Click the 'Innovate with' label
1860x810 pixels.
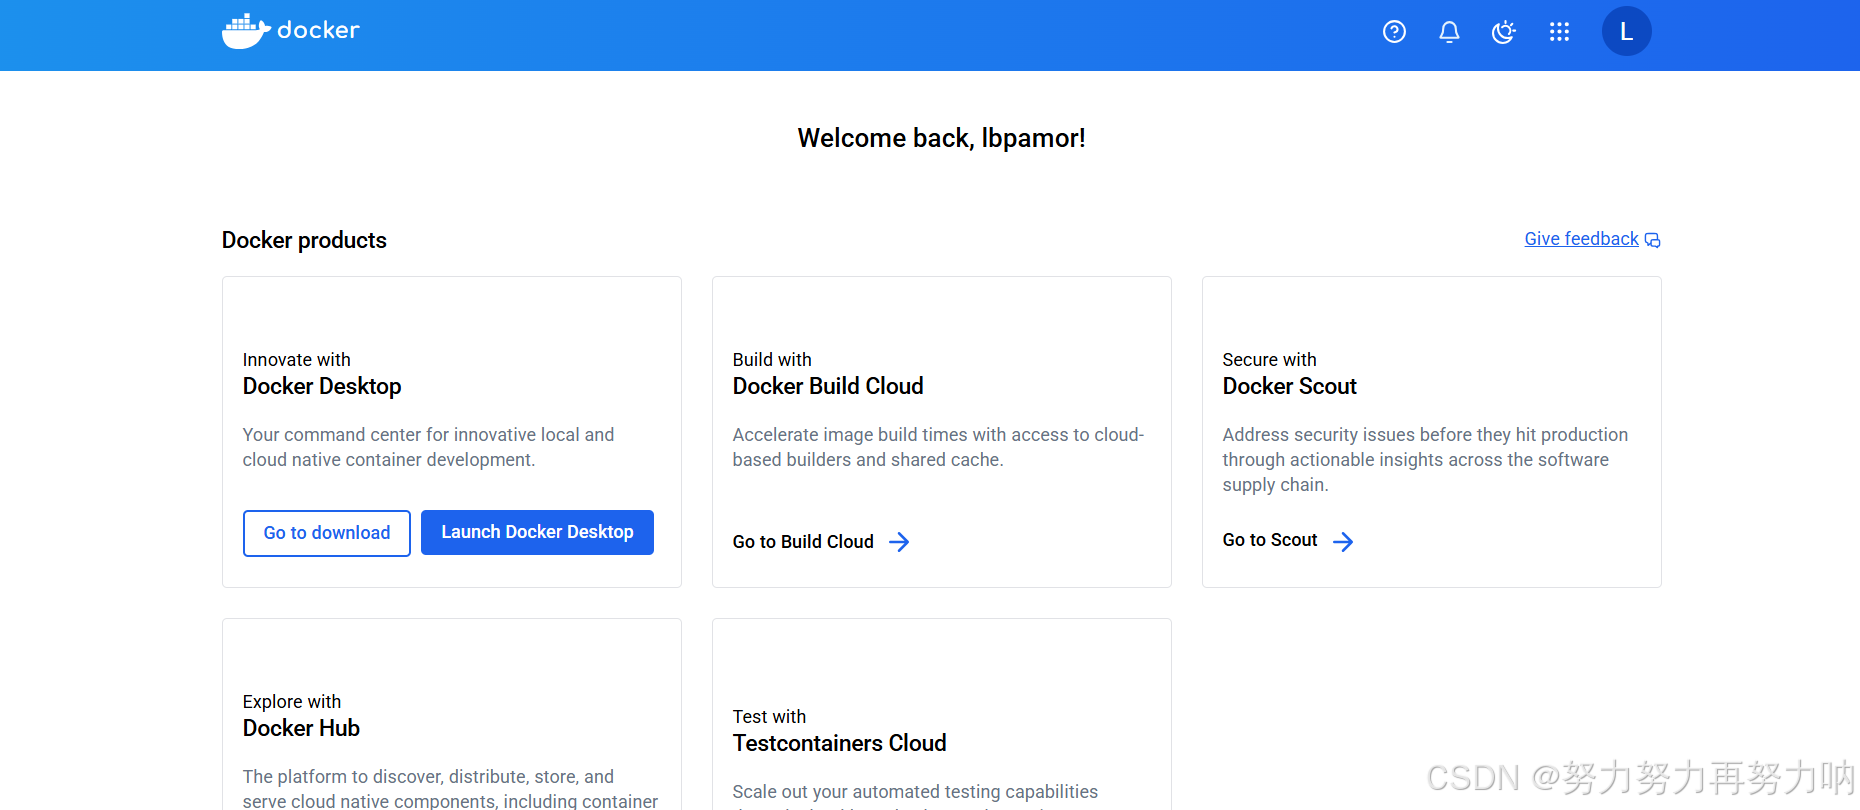(297, 360)
